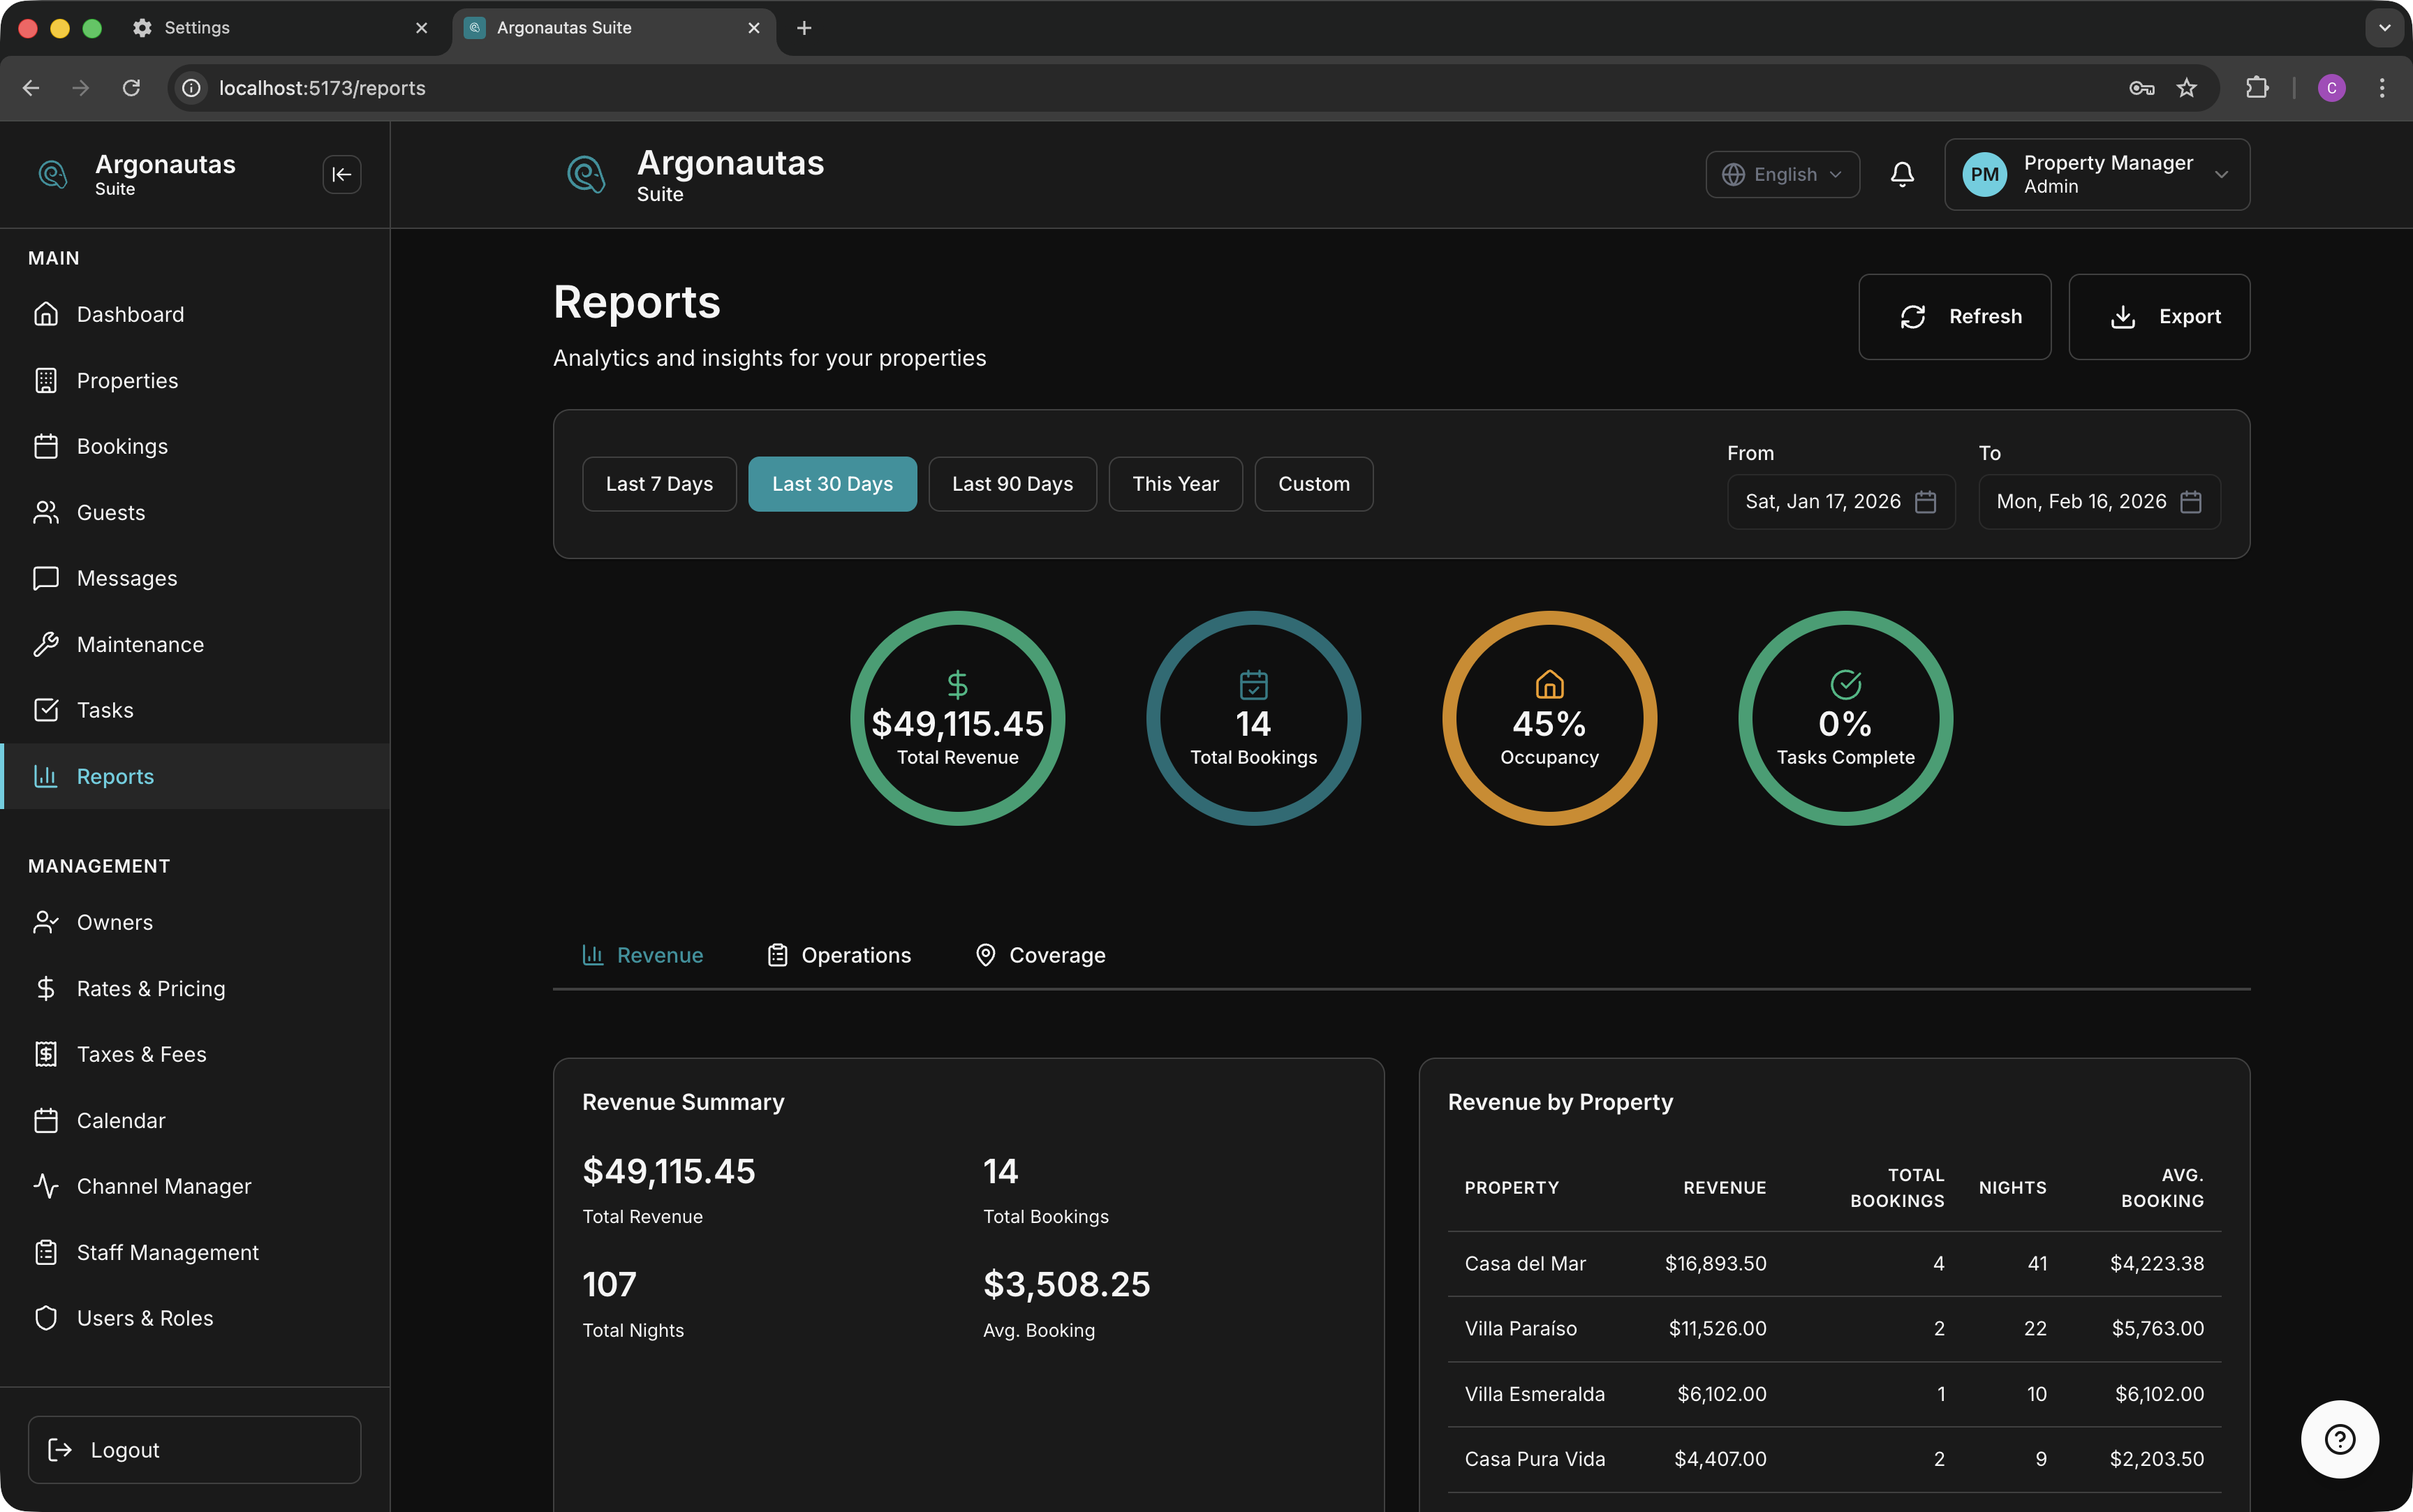Image resolution: width=2413 pixels, height=1512 pixels.
Task: Click the Rates & Pricing dollar icon
Action: point(46,988)
